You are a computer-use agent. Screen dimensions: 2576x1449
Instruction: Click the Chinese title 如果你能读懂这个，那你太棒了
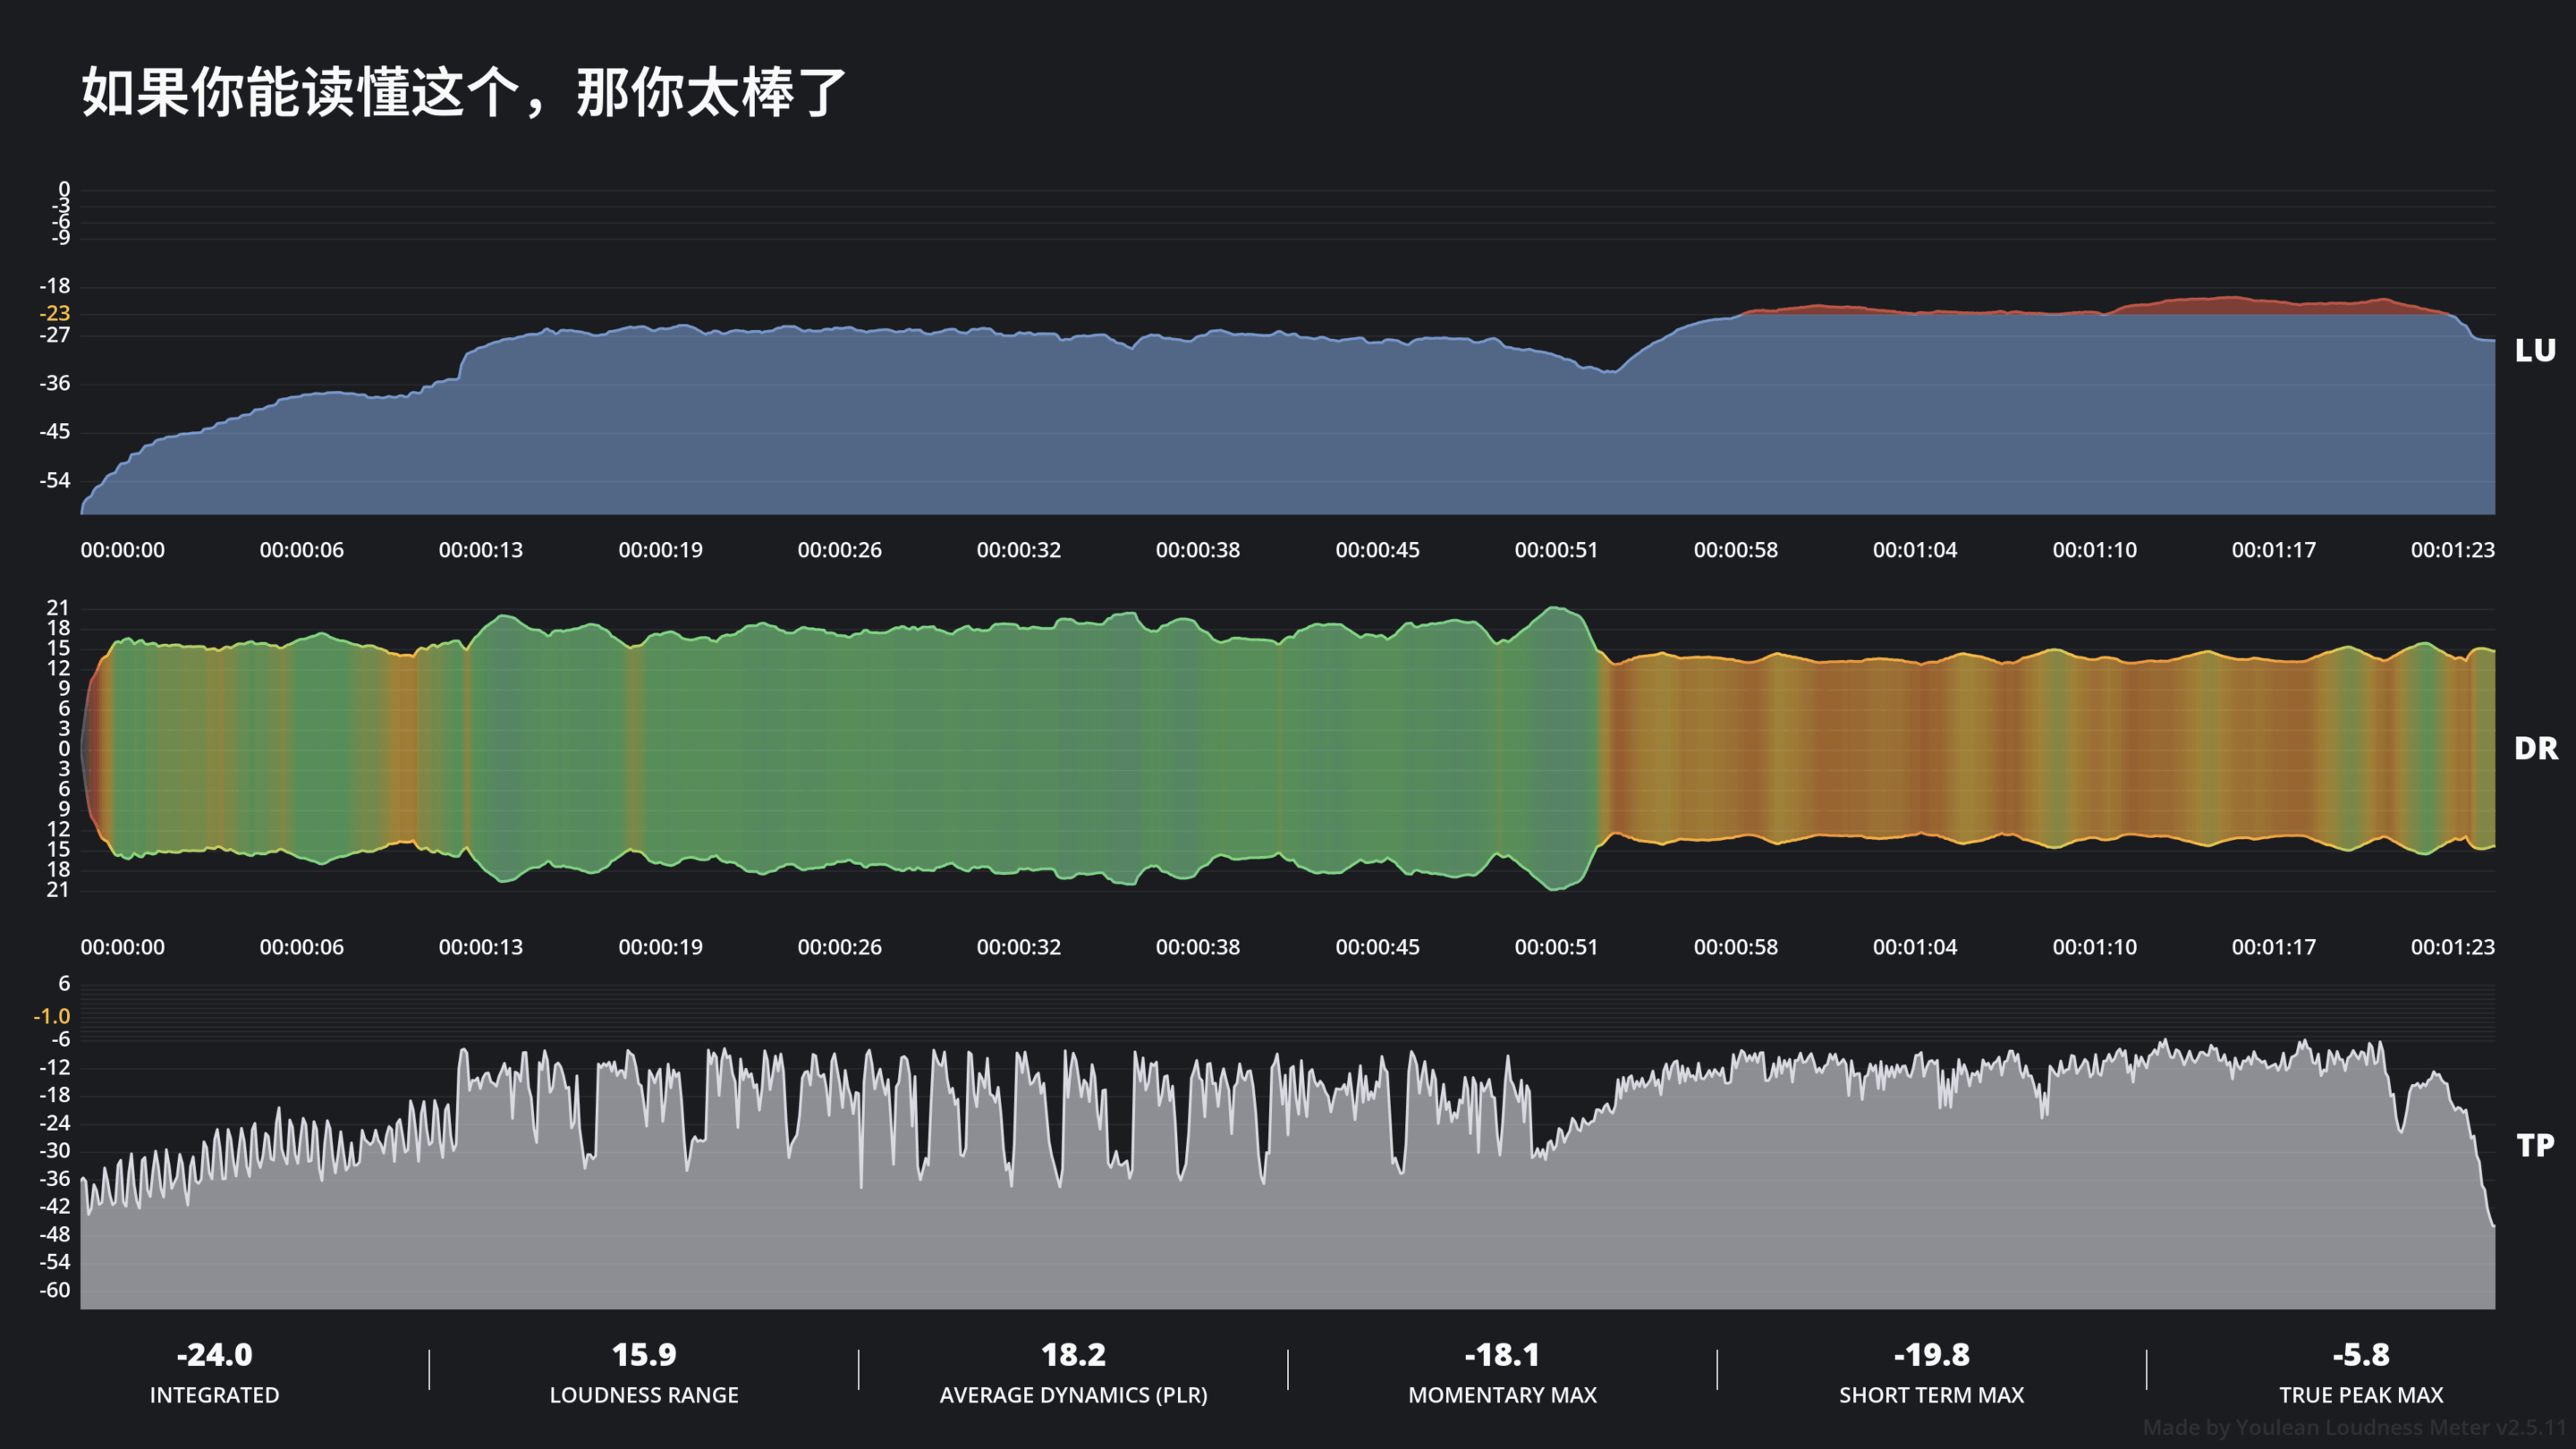click(x=463, y=93)
